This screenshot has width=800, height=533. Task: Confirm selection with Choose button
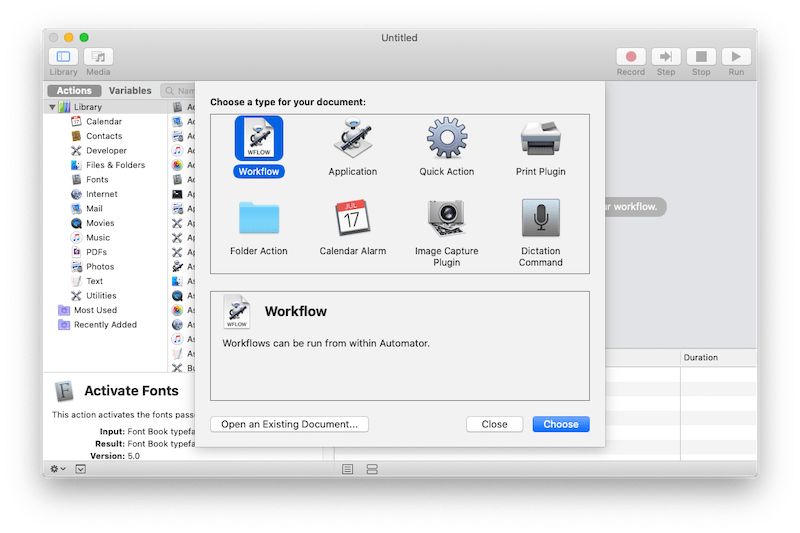(x=561, y=424)
